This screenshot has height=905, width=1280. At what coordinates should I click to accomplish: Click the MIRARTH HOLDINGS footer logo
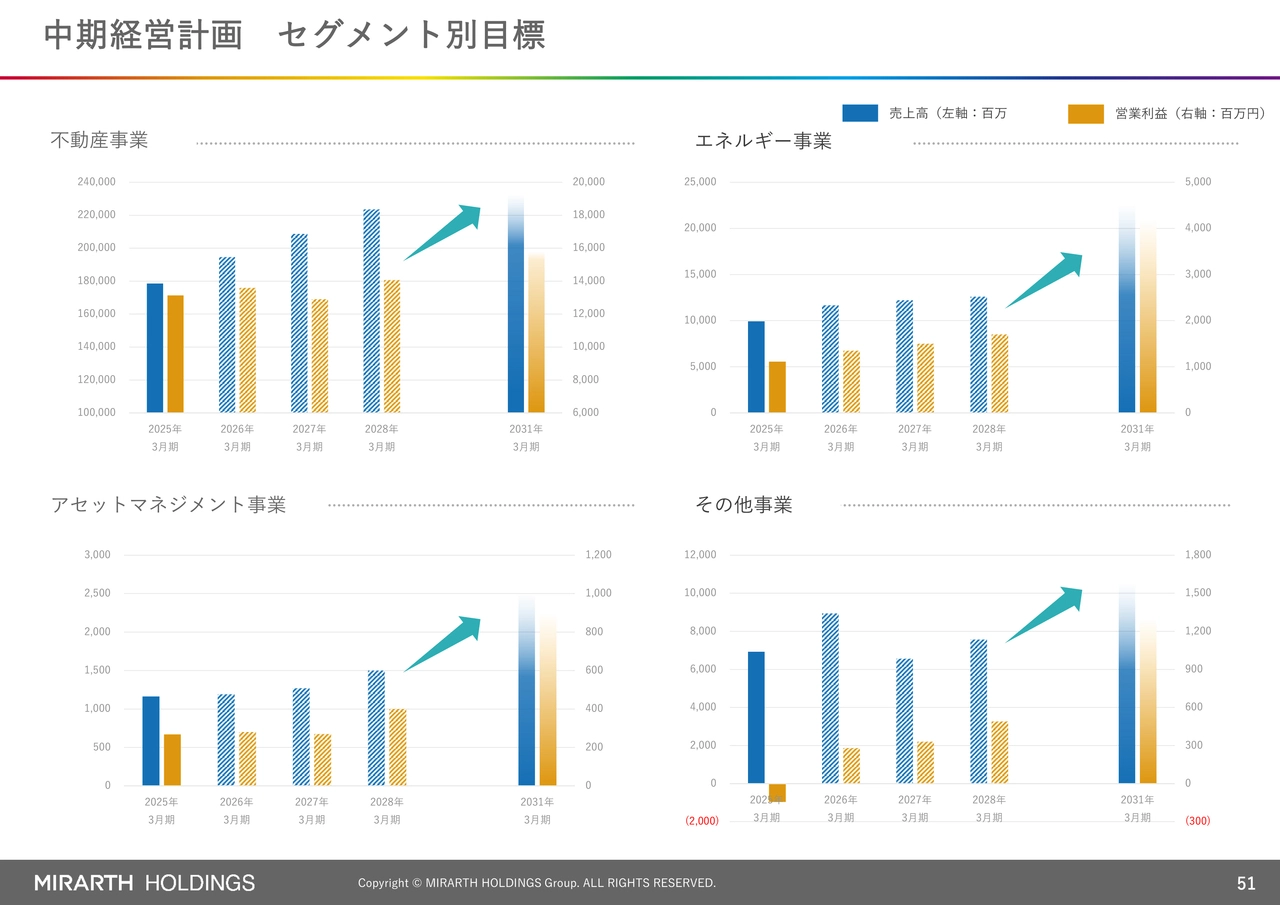(x=145, y=883)
